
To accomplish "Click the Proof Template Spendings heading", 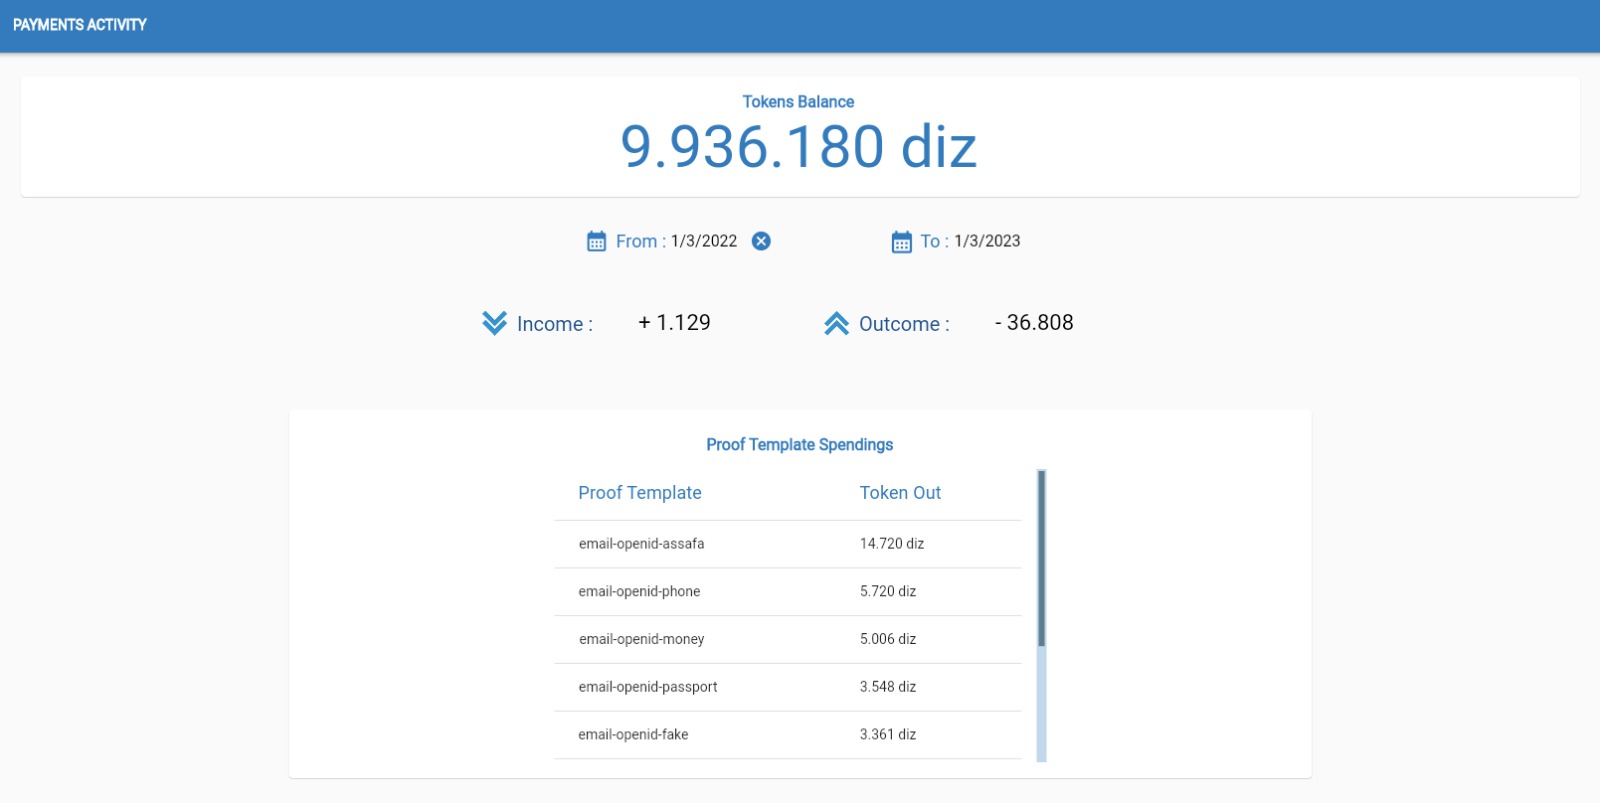I will point(800,445).
